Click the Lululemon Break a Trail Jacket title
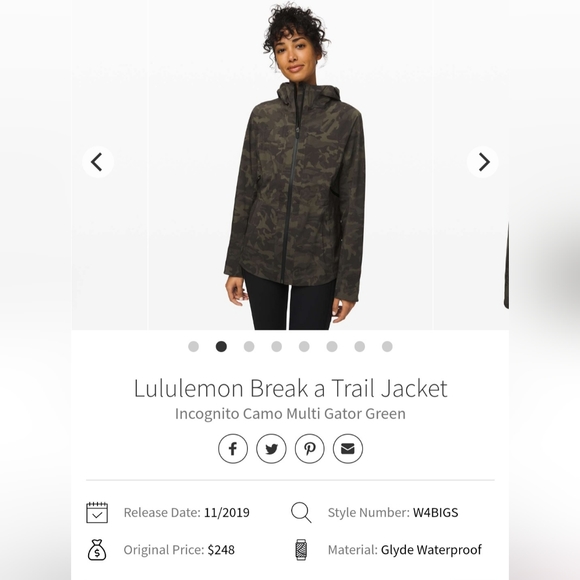The height and width of the screenshot is (580, 580). 290,388
